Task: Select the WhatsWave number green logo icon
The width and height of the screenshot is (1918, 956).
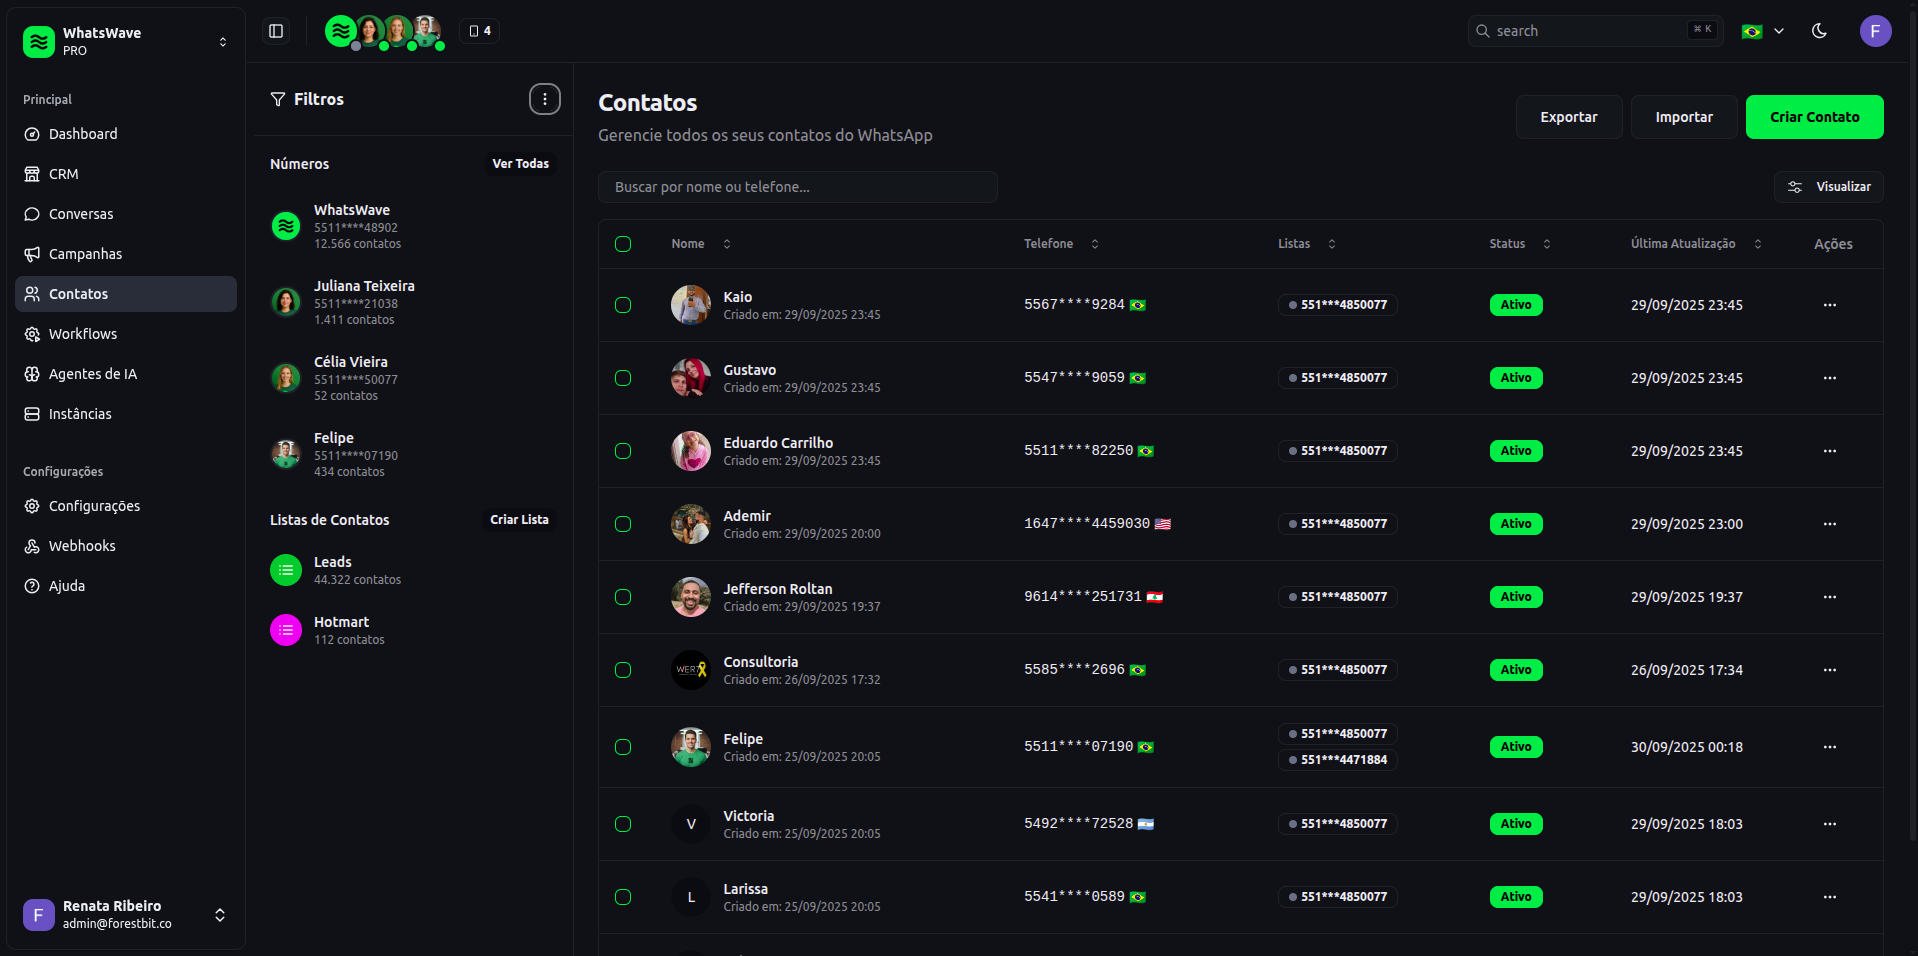Action: (x=286, y=226)
